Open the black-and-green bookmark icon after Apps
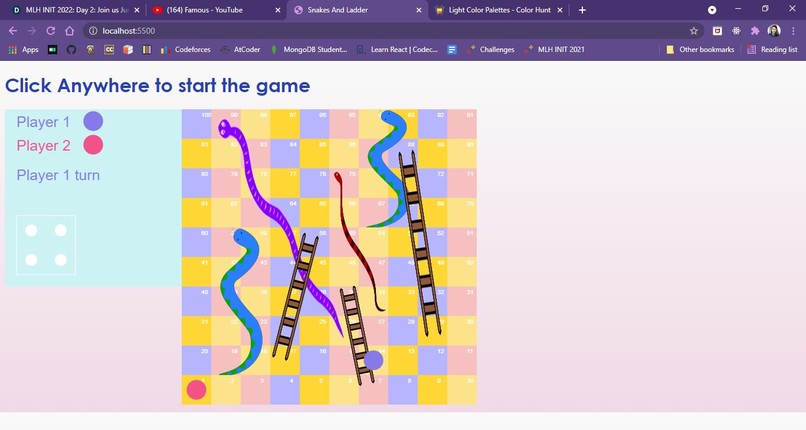 pyautogui.click(x=52, y=50)
